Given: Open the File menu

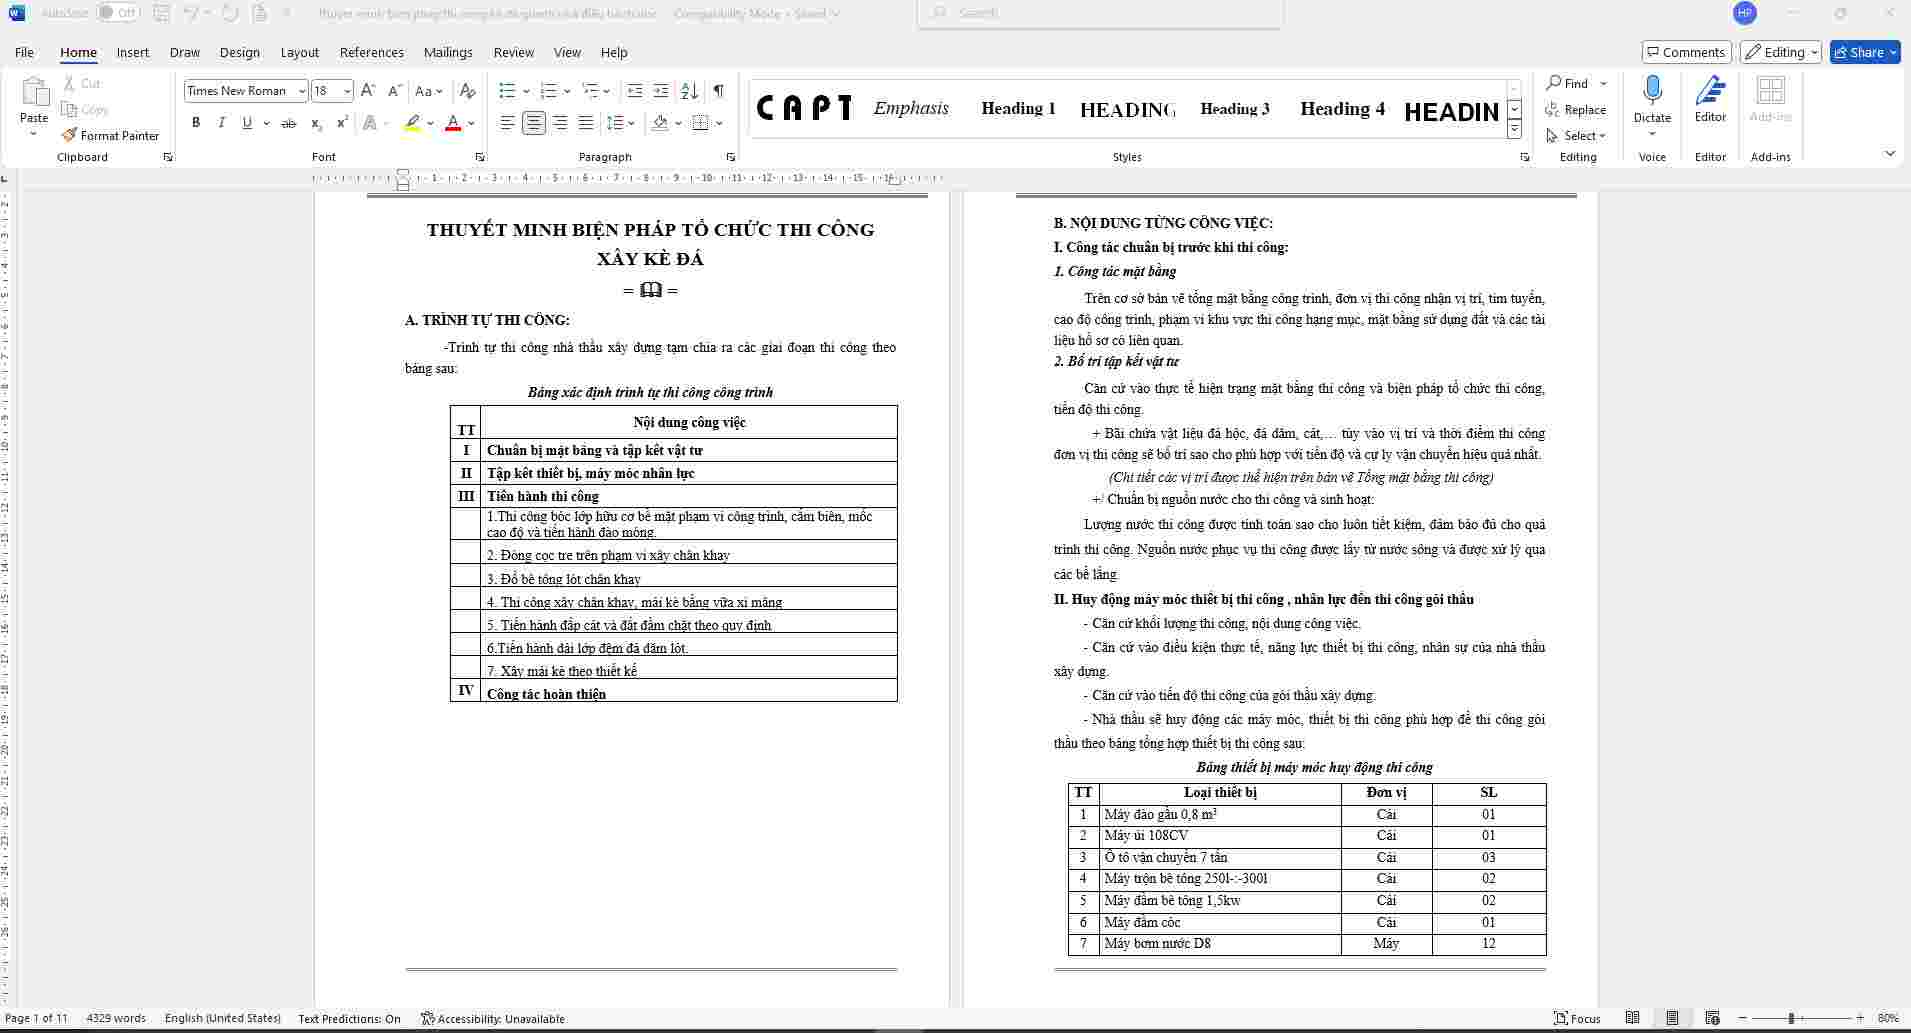Looking at the screenshot, I should (24, 52).
